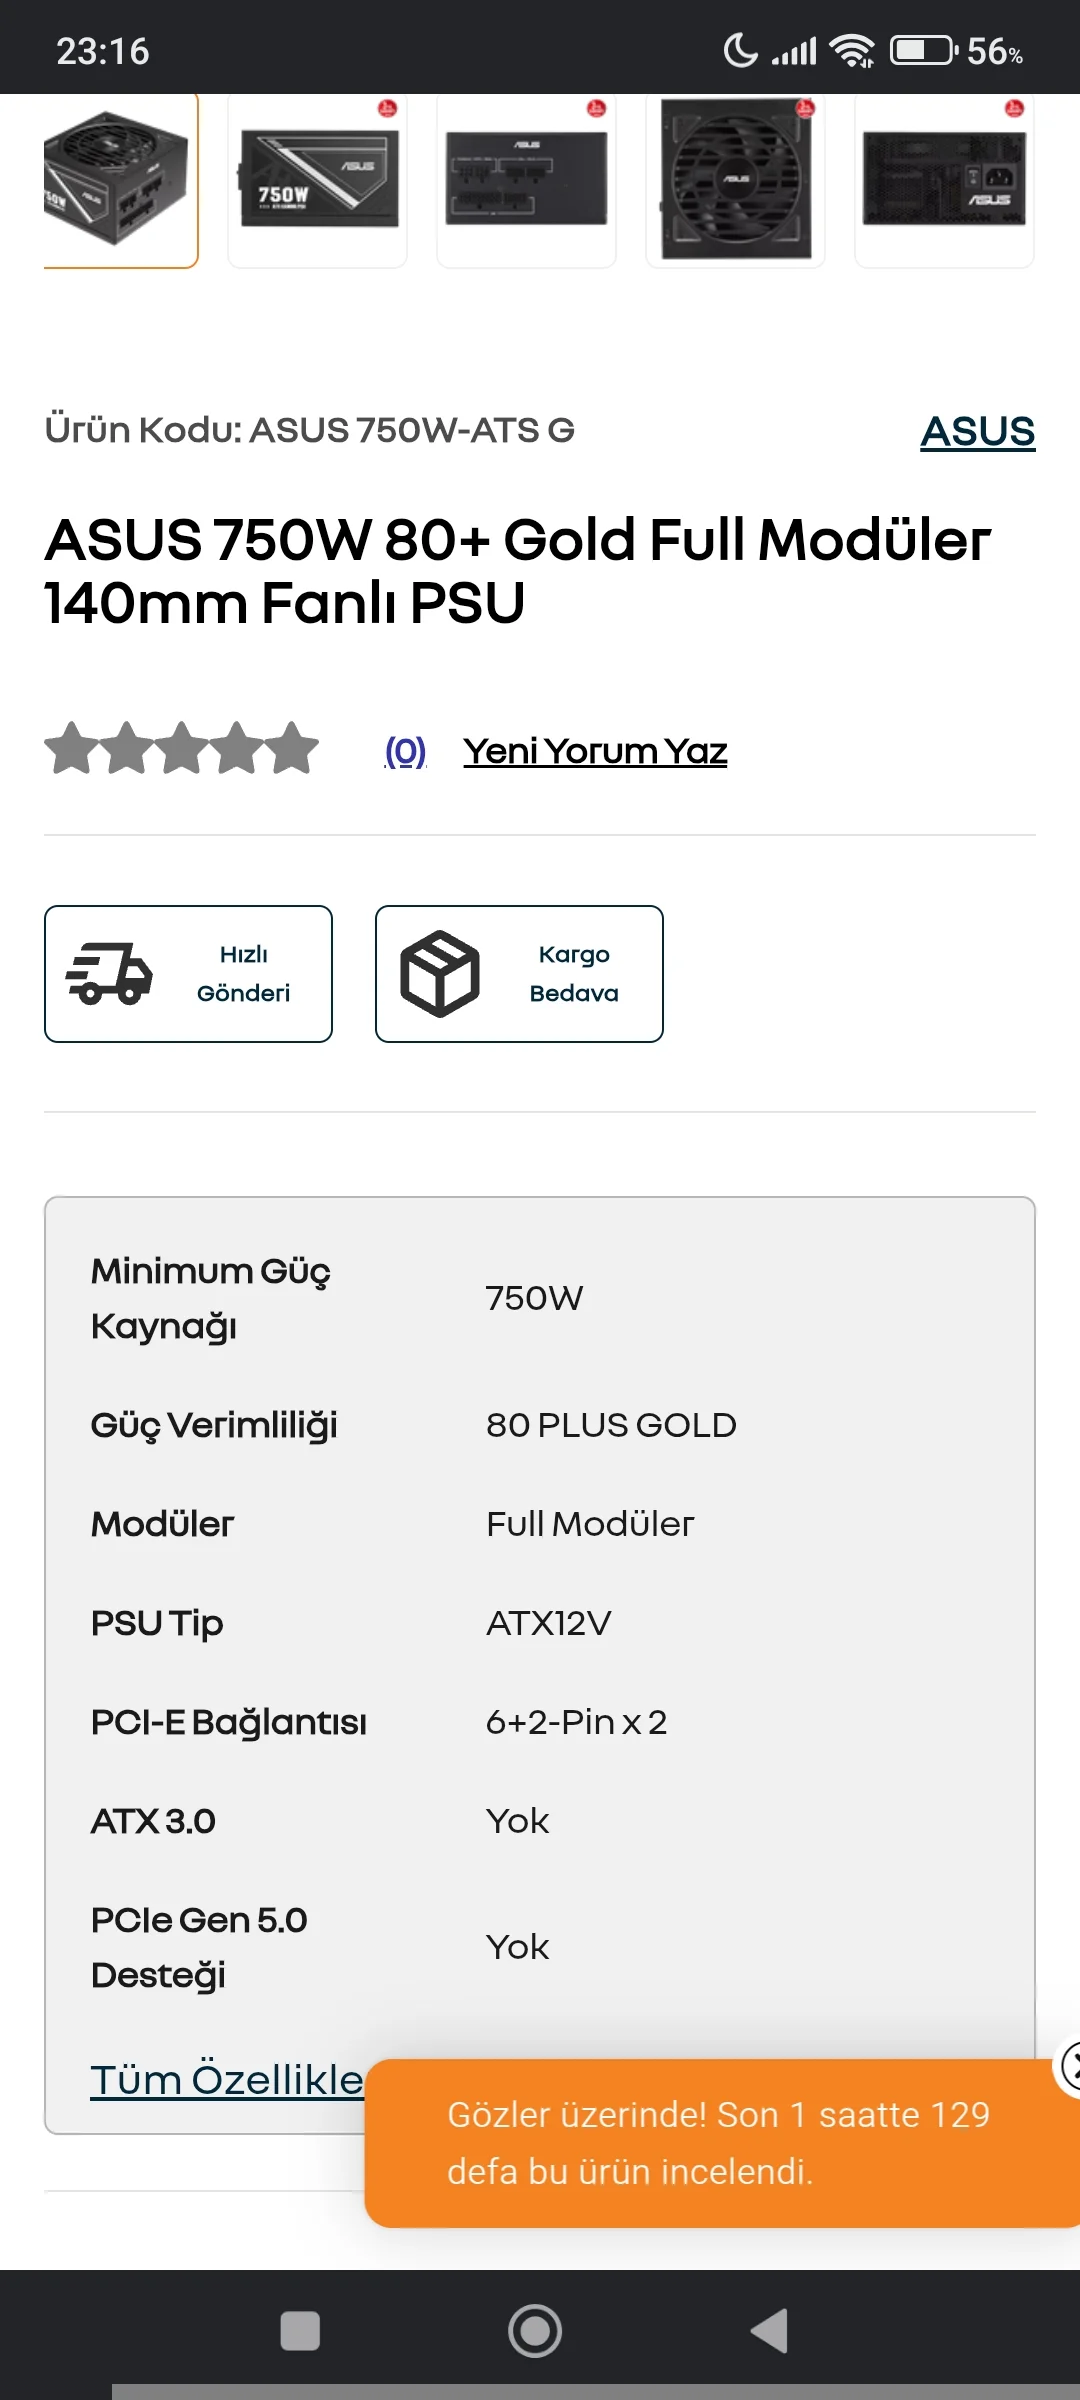Tap the Android home circle button

(535, 2331)
